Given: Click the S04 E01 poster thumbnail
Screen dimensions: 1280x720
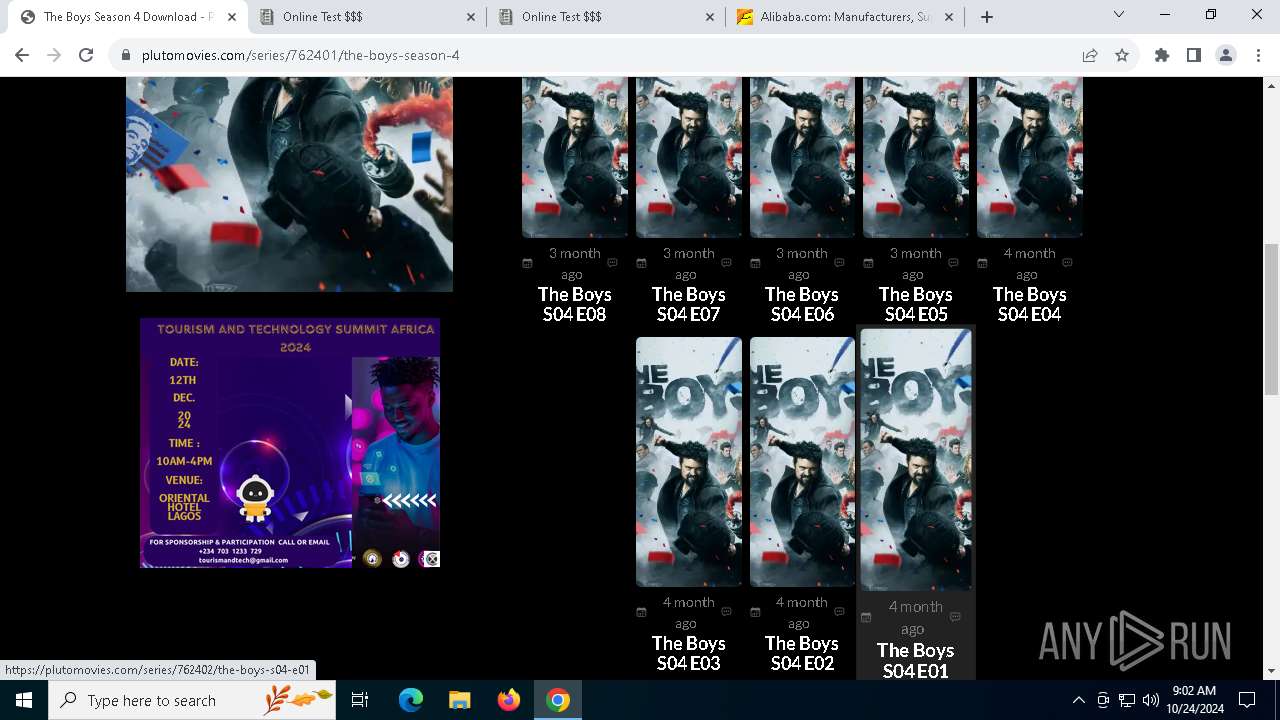Looking at the screenshot, I should coord(916,459).
